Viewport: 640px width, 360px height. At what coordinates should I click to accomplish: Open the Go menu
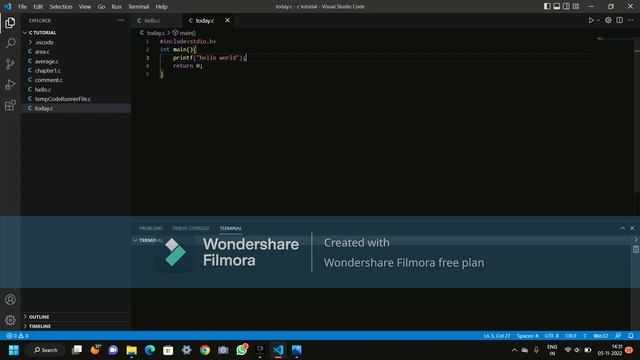(101, 7)
